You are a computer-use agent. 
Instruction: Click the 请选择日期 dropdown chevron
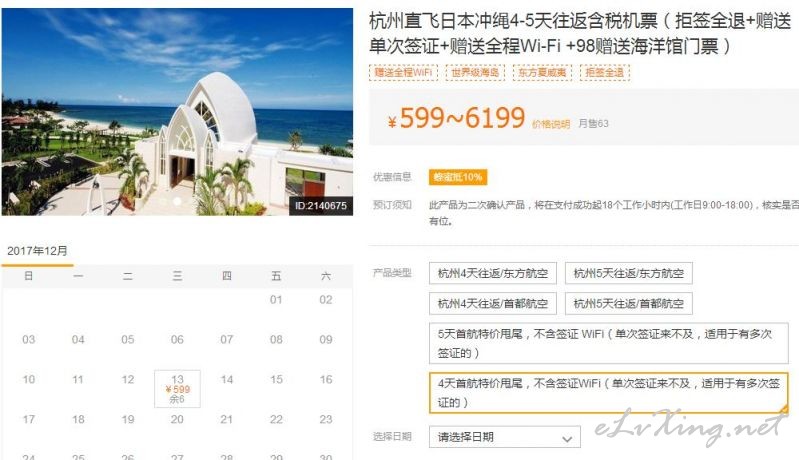tap(567, 438)
